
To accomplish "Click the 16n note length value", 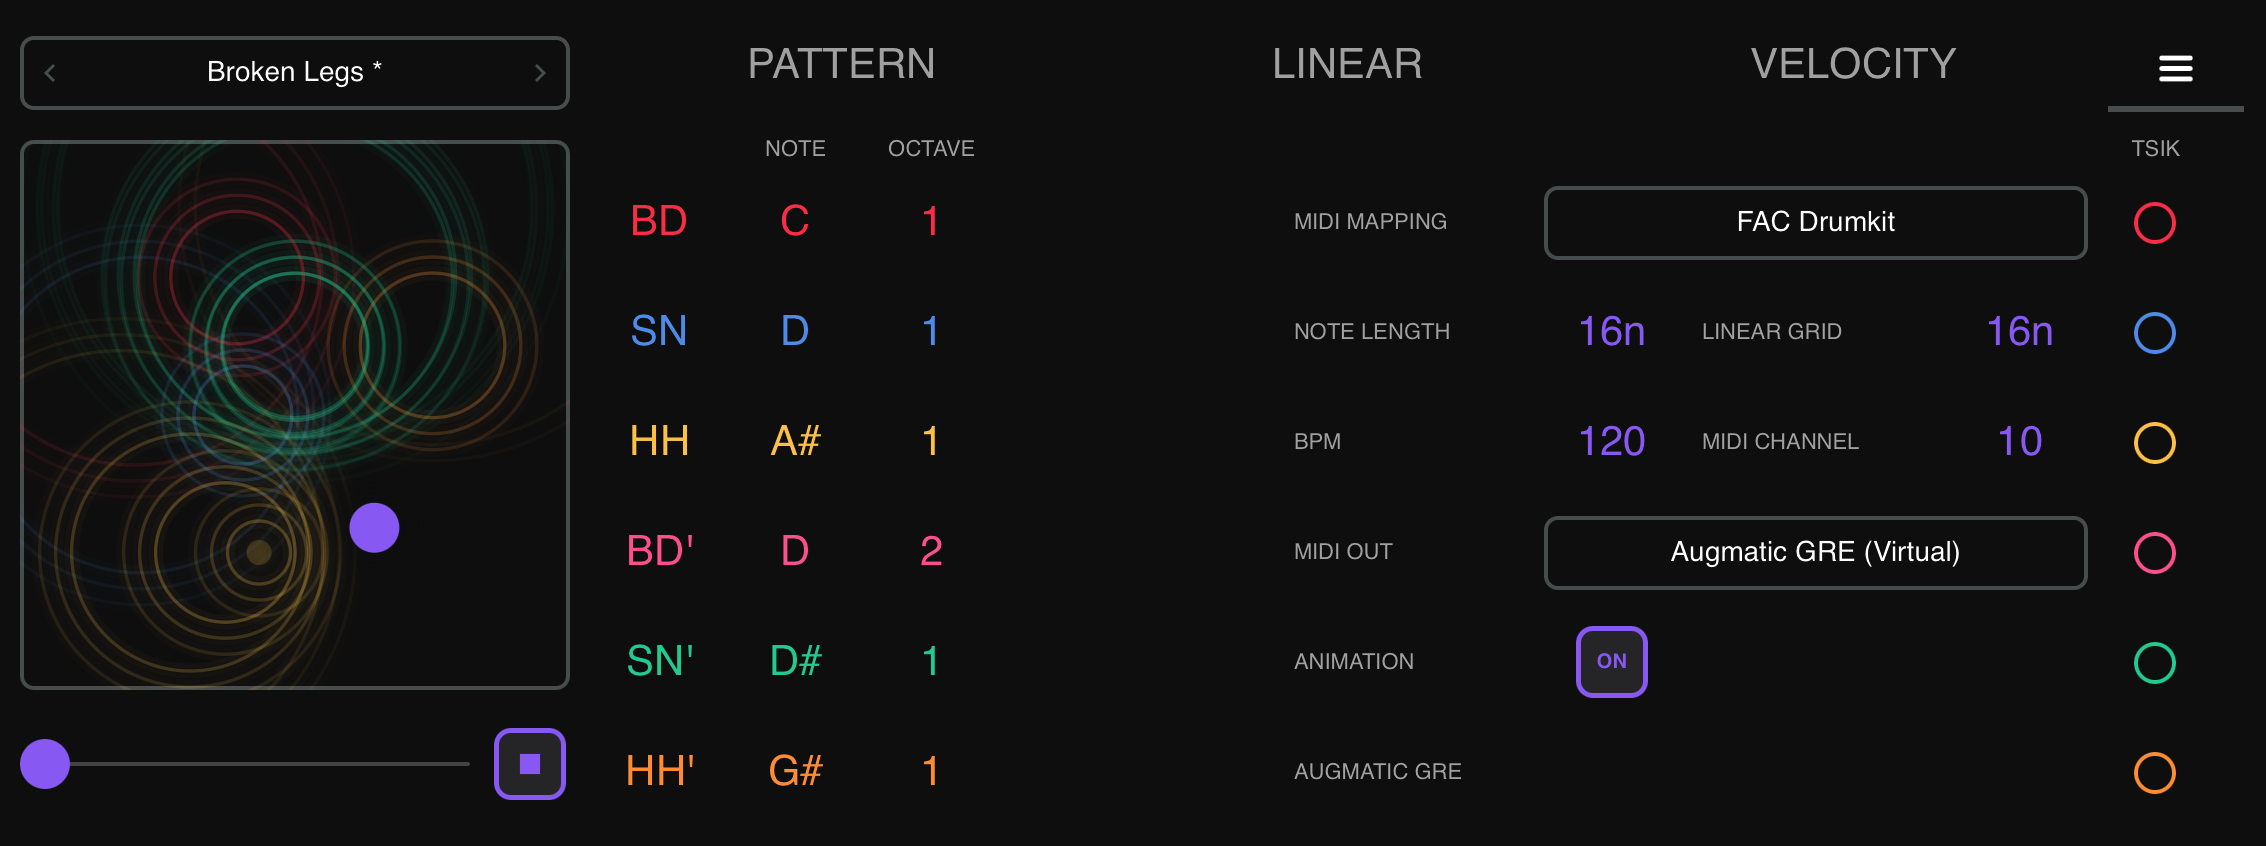I will [1611, 331].
